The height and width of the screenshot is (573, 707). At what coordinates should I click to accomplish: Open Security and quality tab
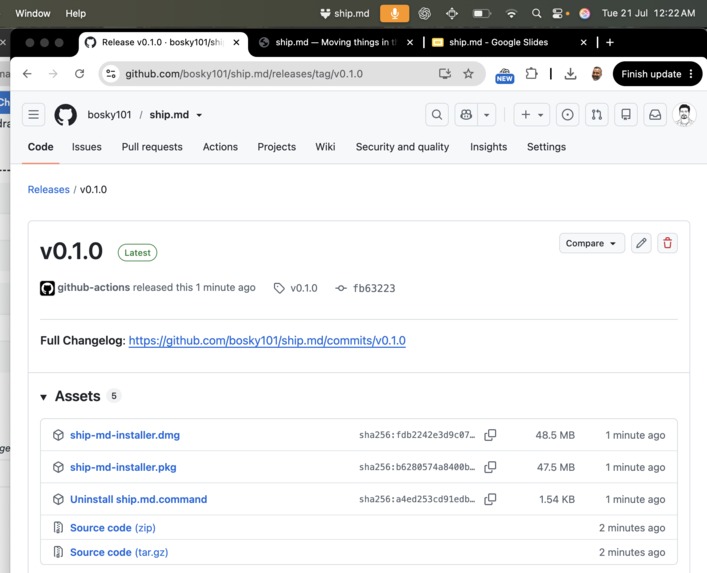tap(402, 147)
